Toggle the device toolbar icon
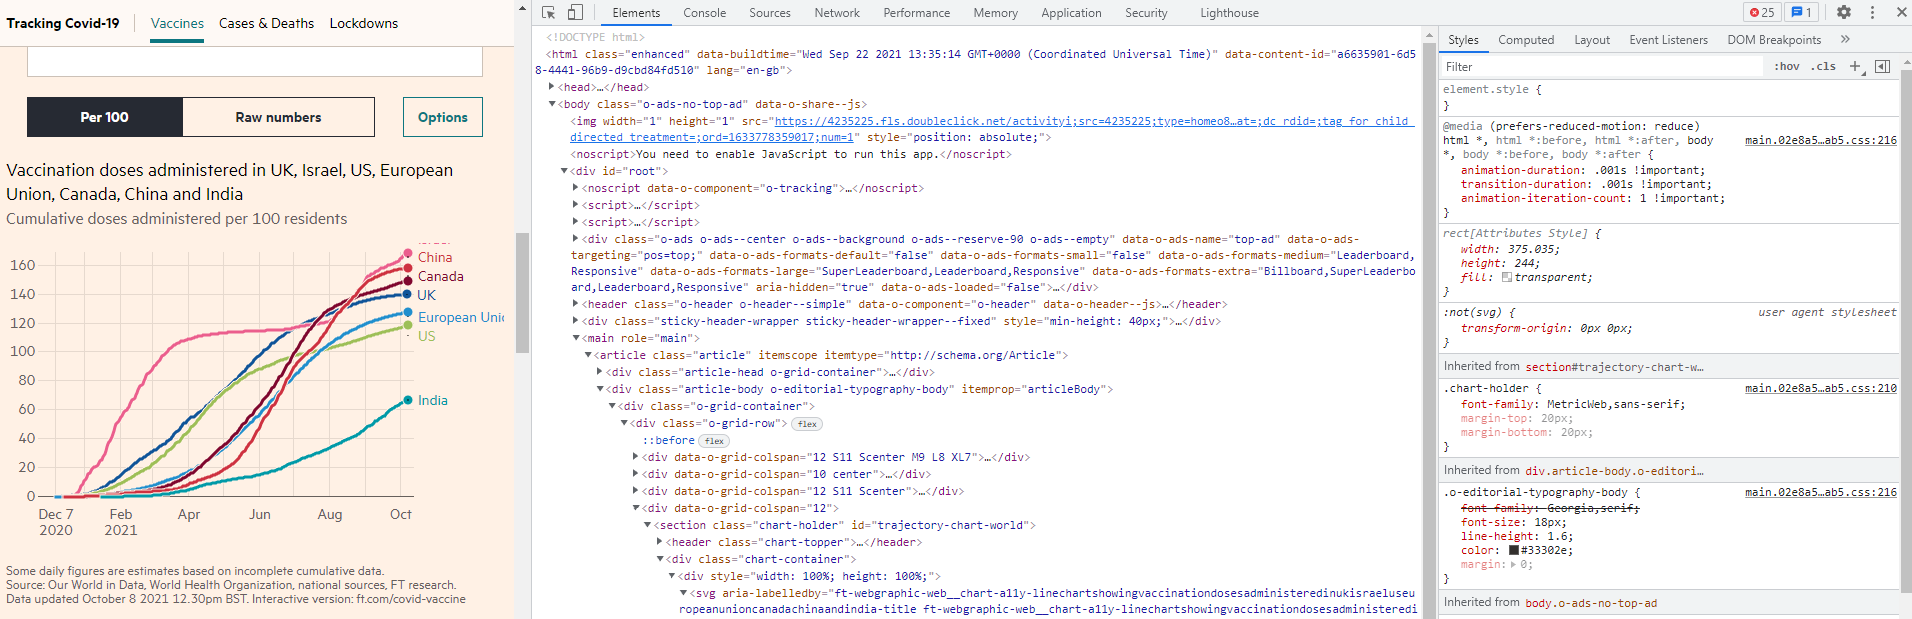Screen dimensions: 1912x619 tap(575, 13)
